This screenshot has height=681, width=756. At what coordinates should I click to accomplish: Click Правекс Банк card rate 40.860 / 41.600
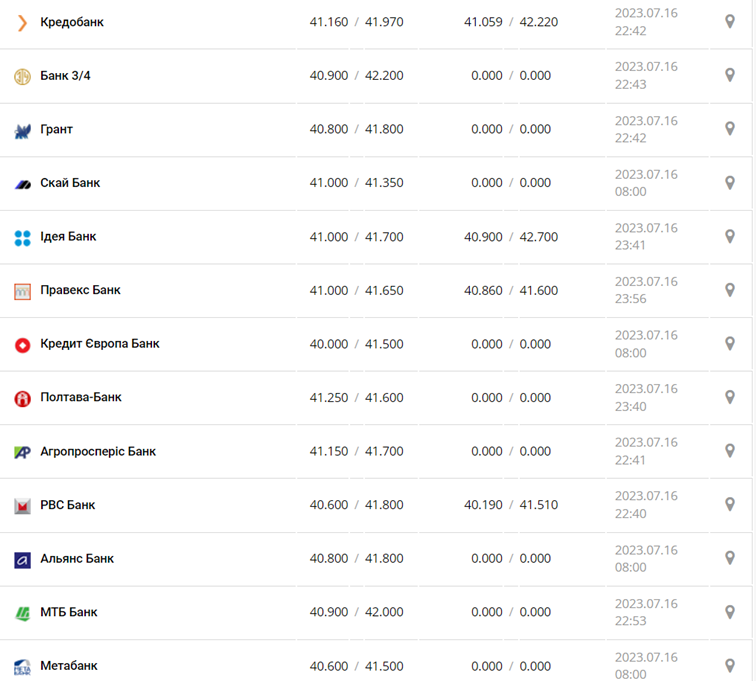tap(511, 290)
